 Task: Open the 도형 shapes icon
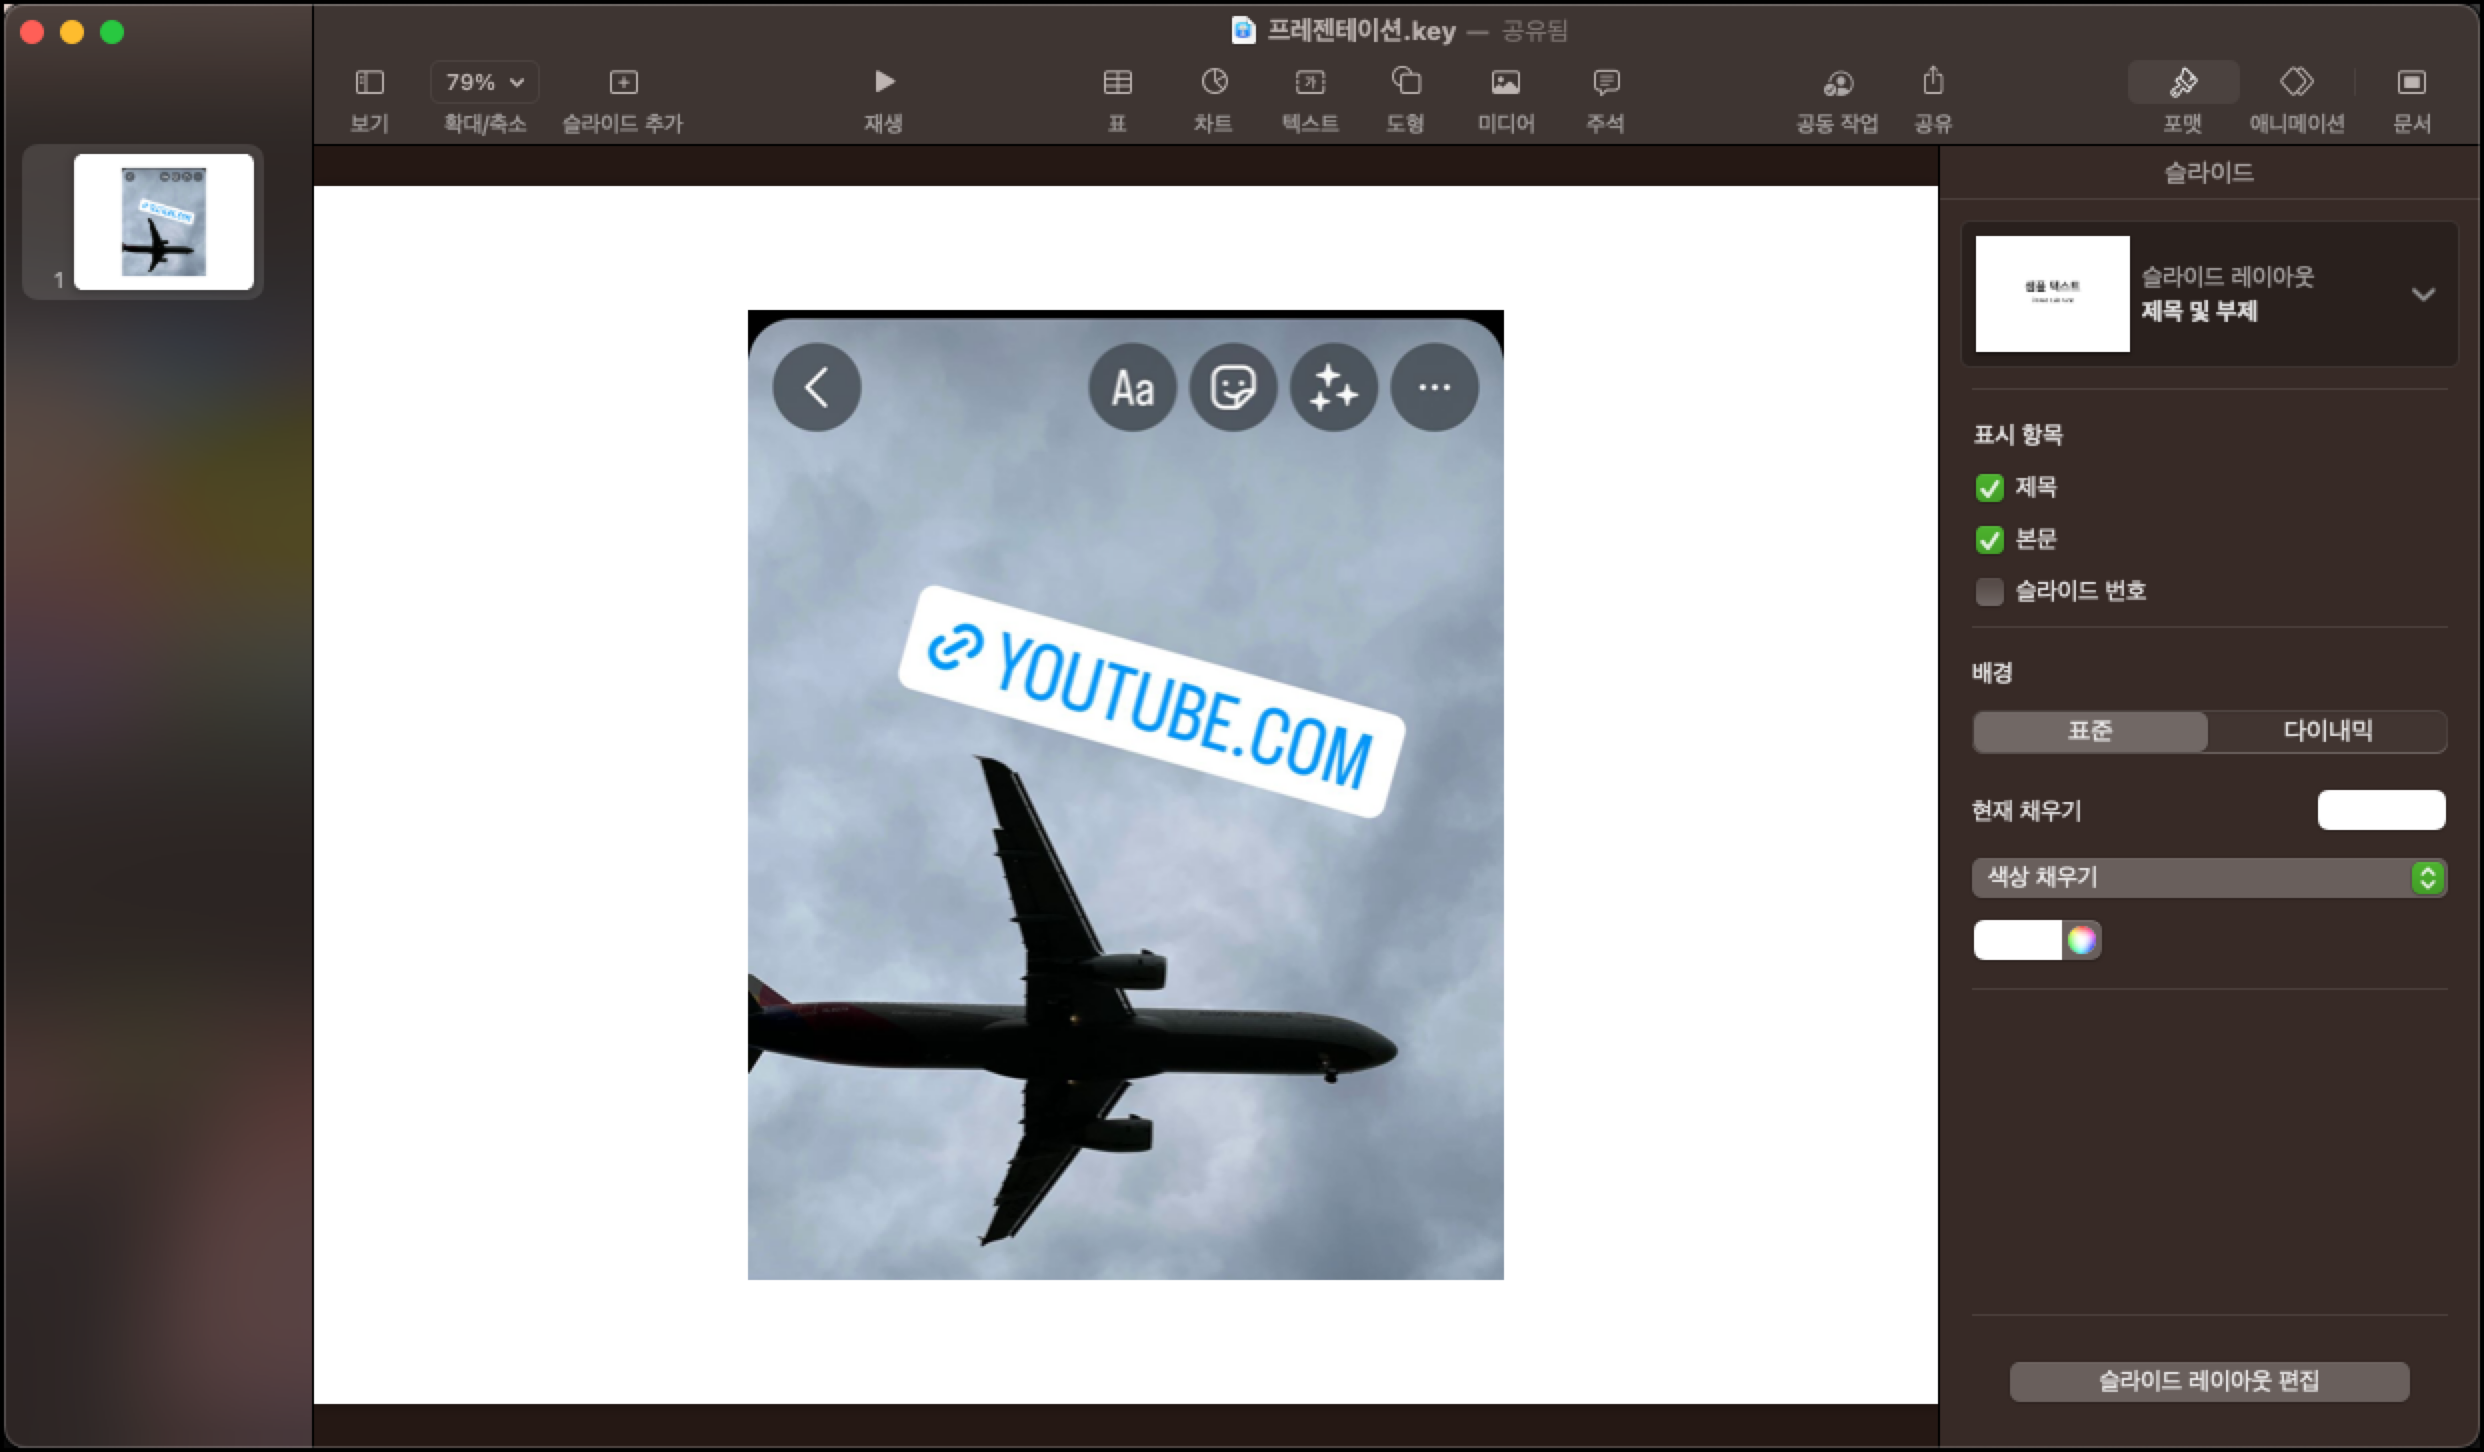pyautogui.click(x=1406, y=81)
